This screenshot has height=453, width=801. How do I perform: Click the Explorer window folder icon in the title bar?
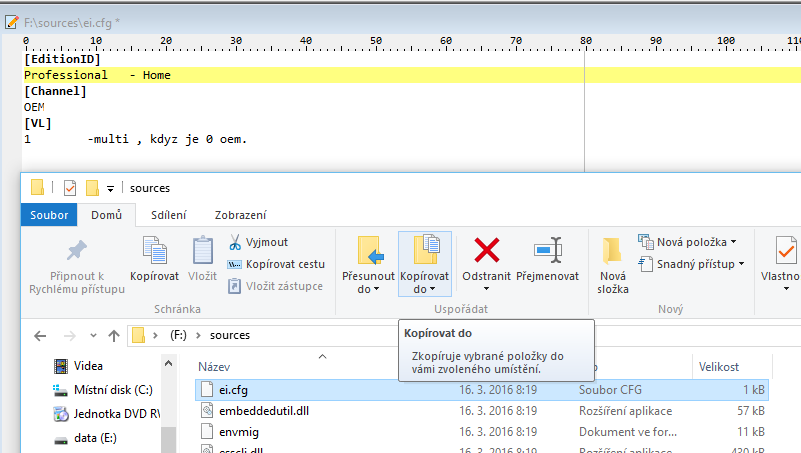[37, 187]
